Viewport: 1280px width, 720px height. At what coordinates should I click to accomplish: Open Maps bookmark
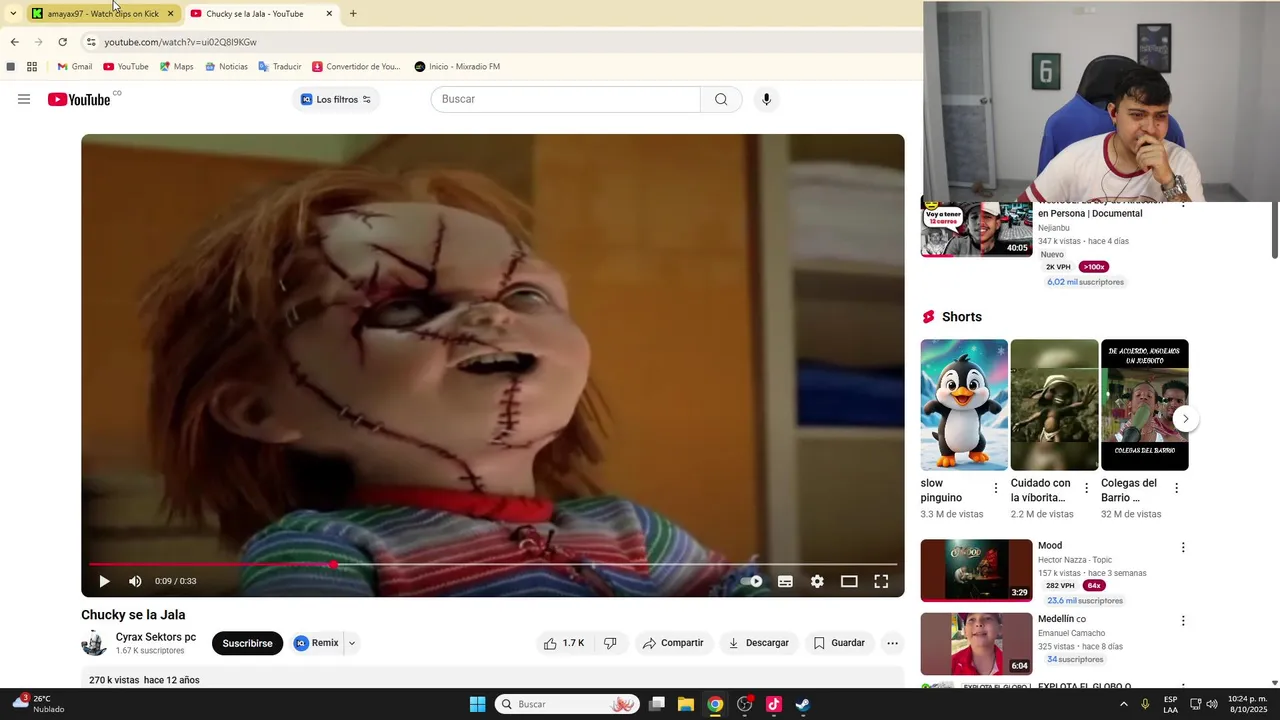(177, 67)
